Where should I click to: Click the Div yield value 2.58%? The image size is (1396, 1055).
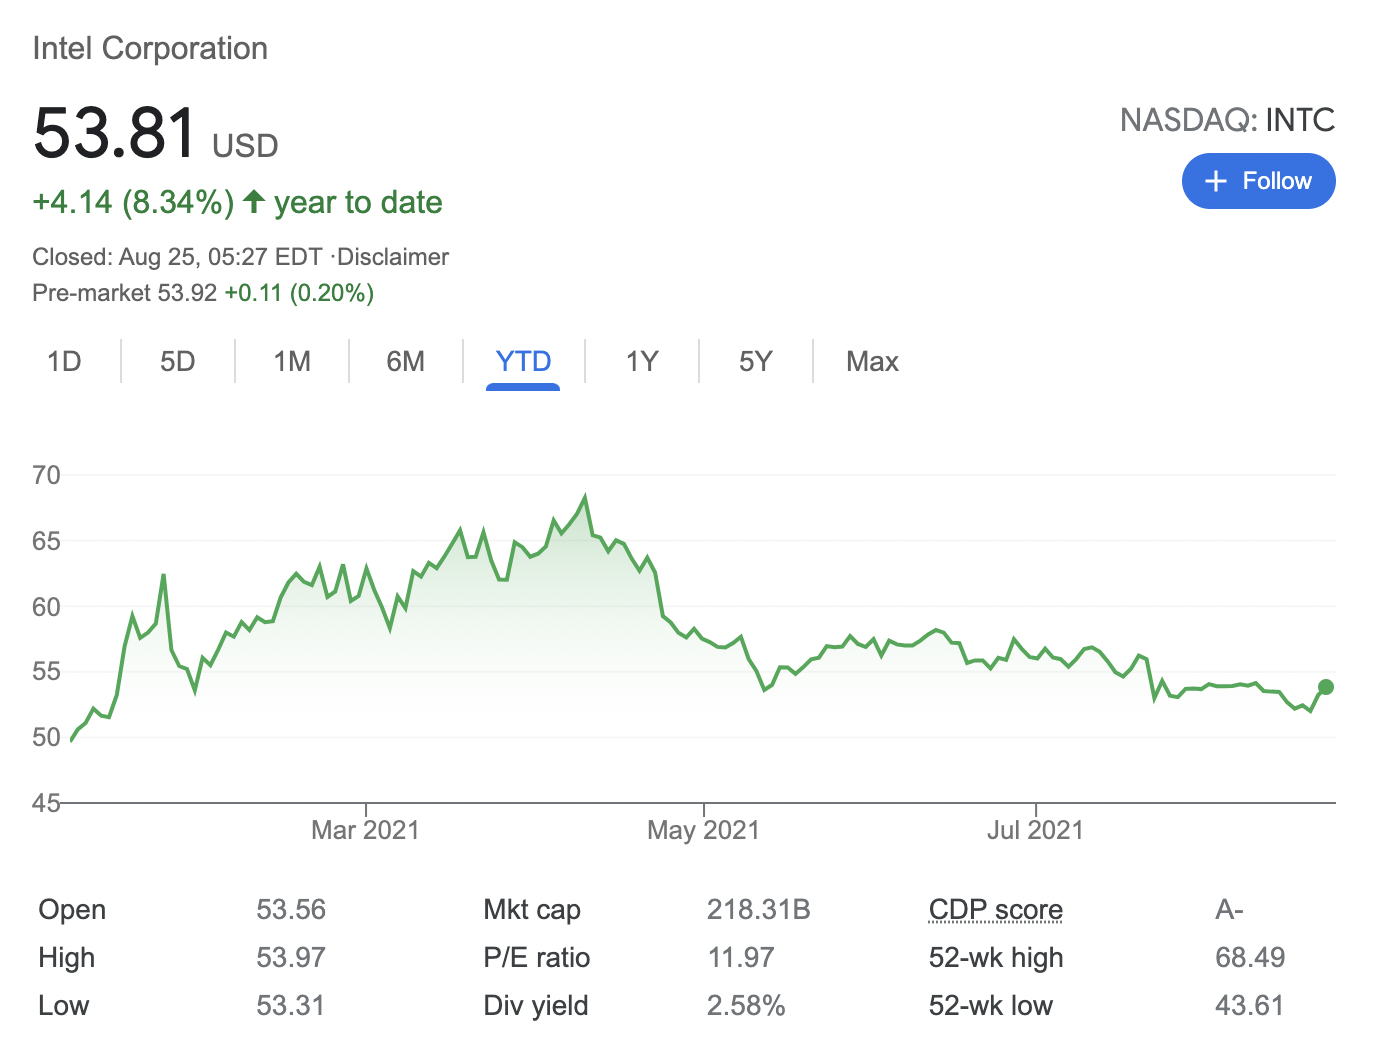[x=746, y=1005]
